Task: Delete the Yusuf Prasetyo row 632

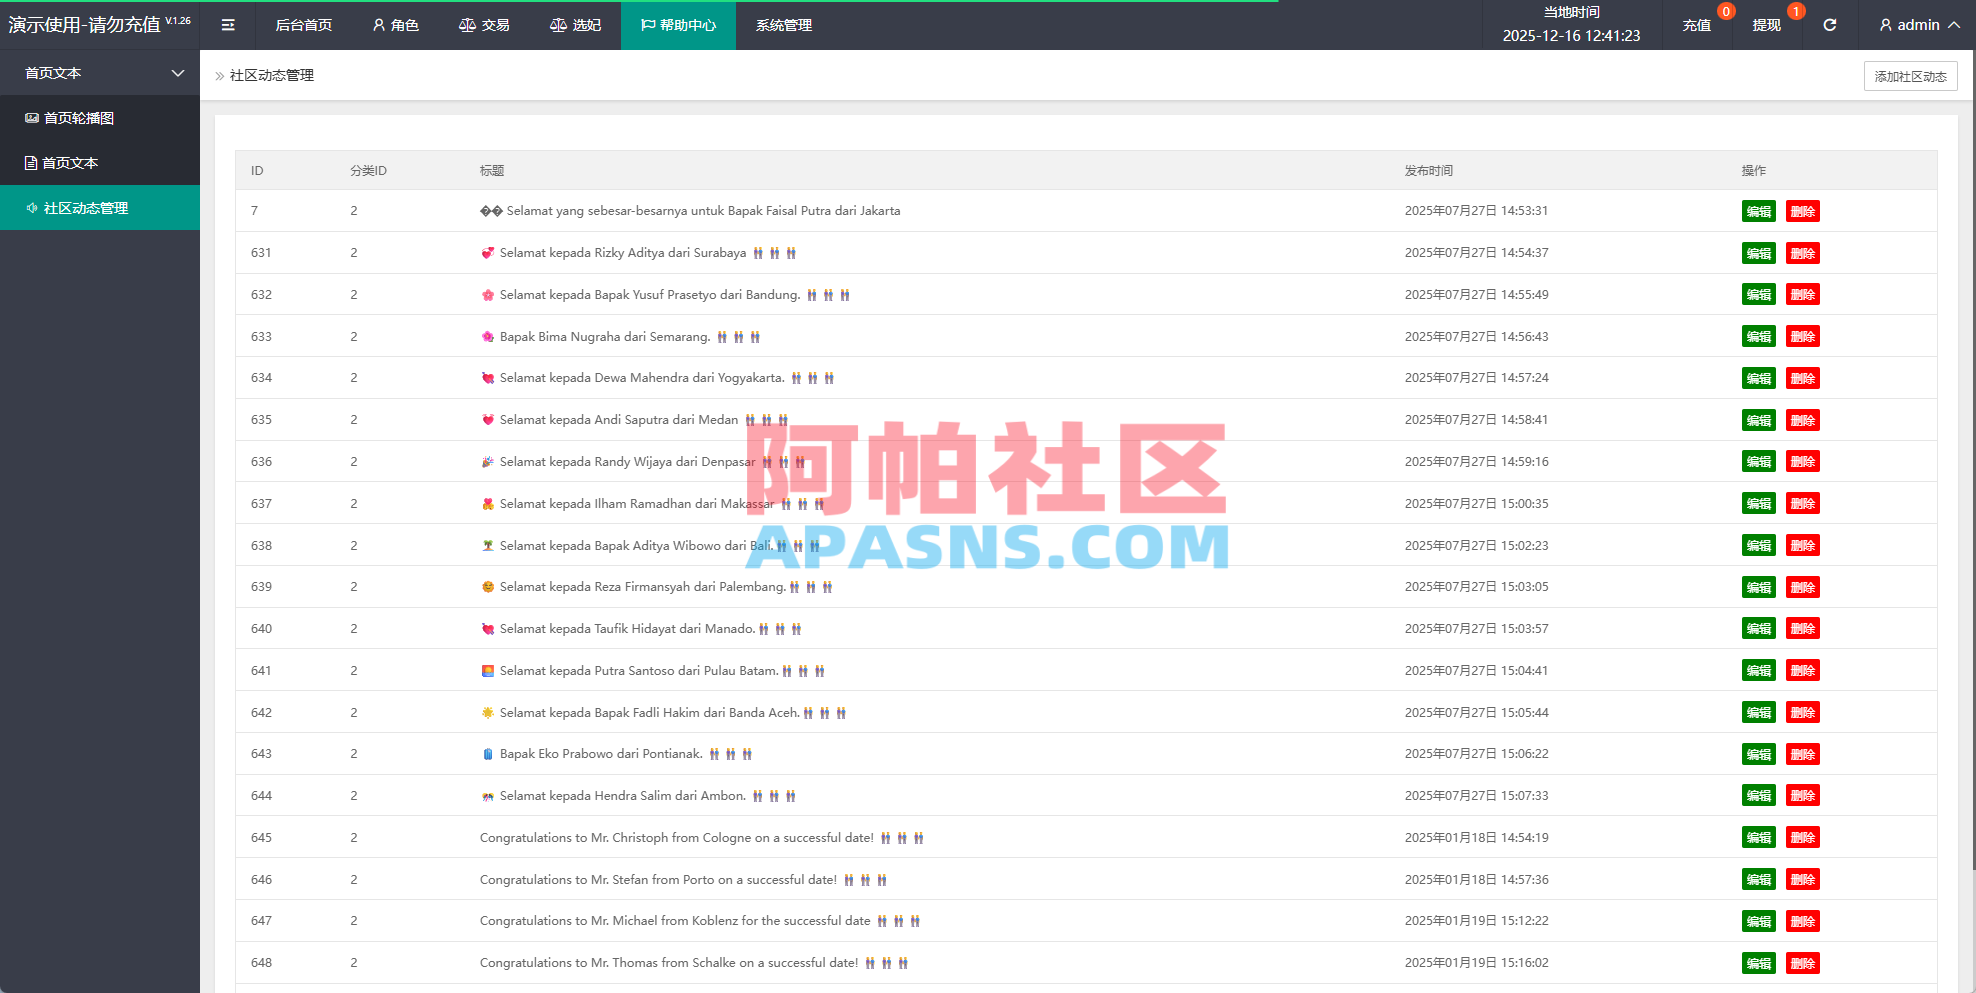Action: pos(1803,295)
